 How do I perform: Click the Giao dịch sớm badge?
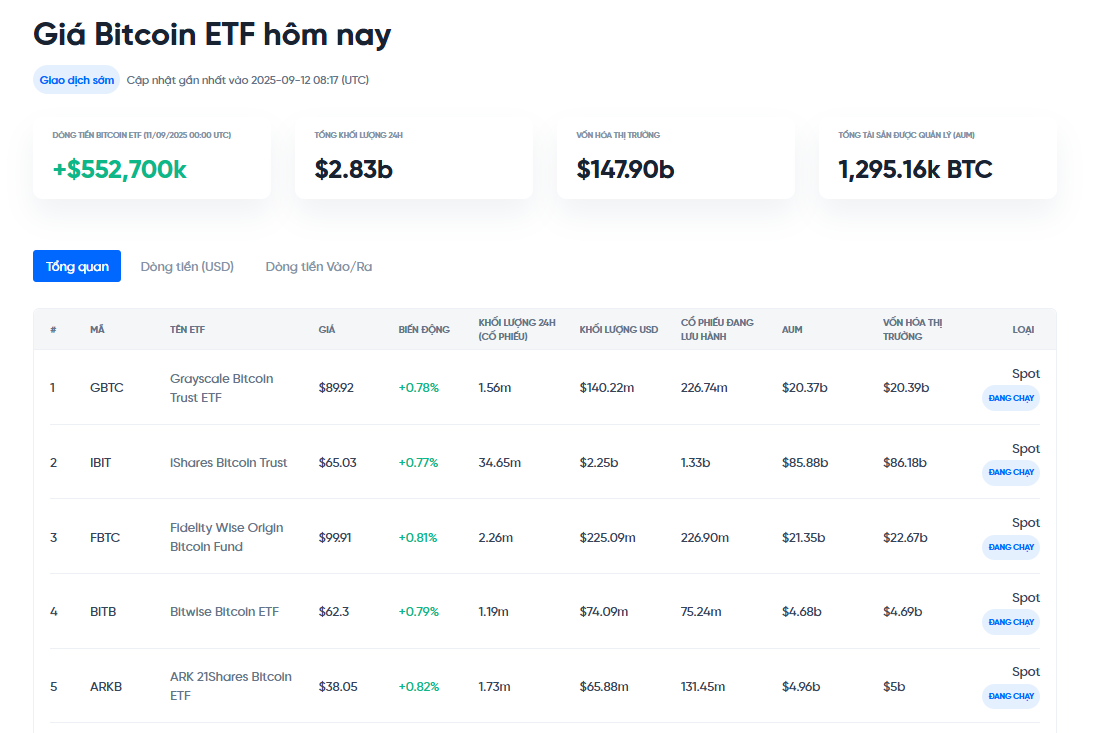[75, 79]
